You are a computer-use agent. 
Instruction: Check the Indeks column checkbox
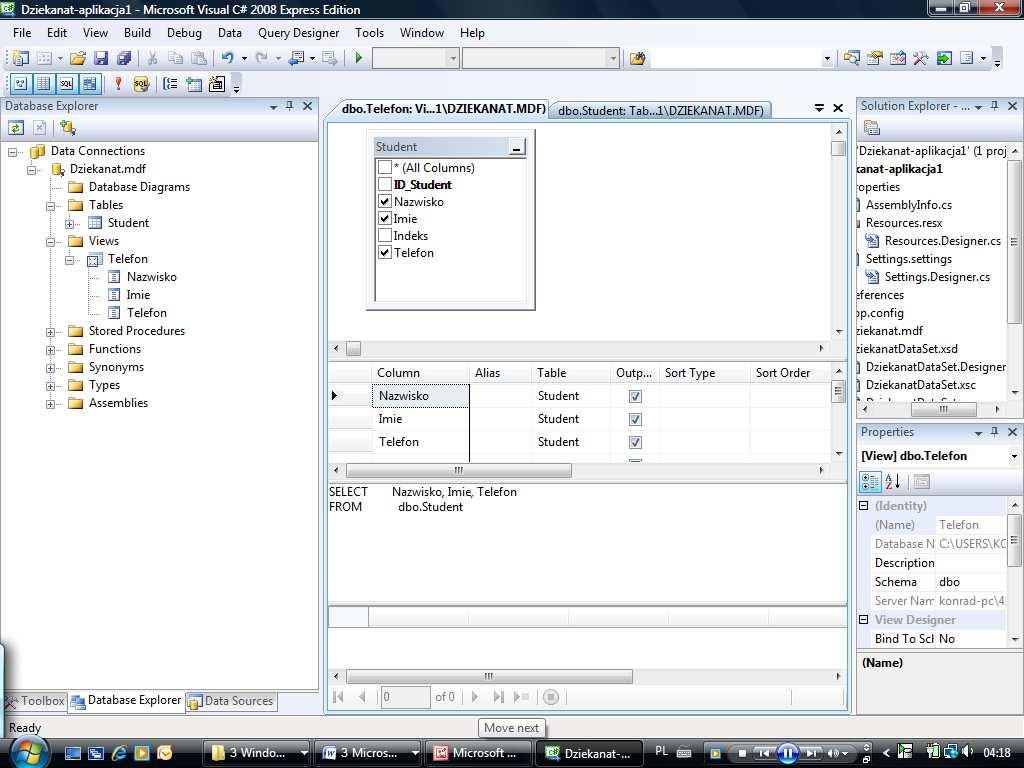[x=385, y=236]
